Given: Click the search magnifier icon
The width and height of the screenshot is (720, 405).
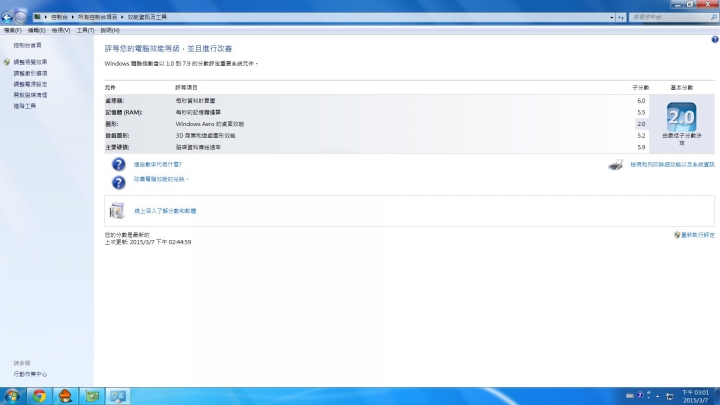Looking at the screenshot, I should 714,17.
